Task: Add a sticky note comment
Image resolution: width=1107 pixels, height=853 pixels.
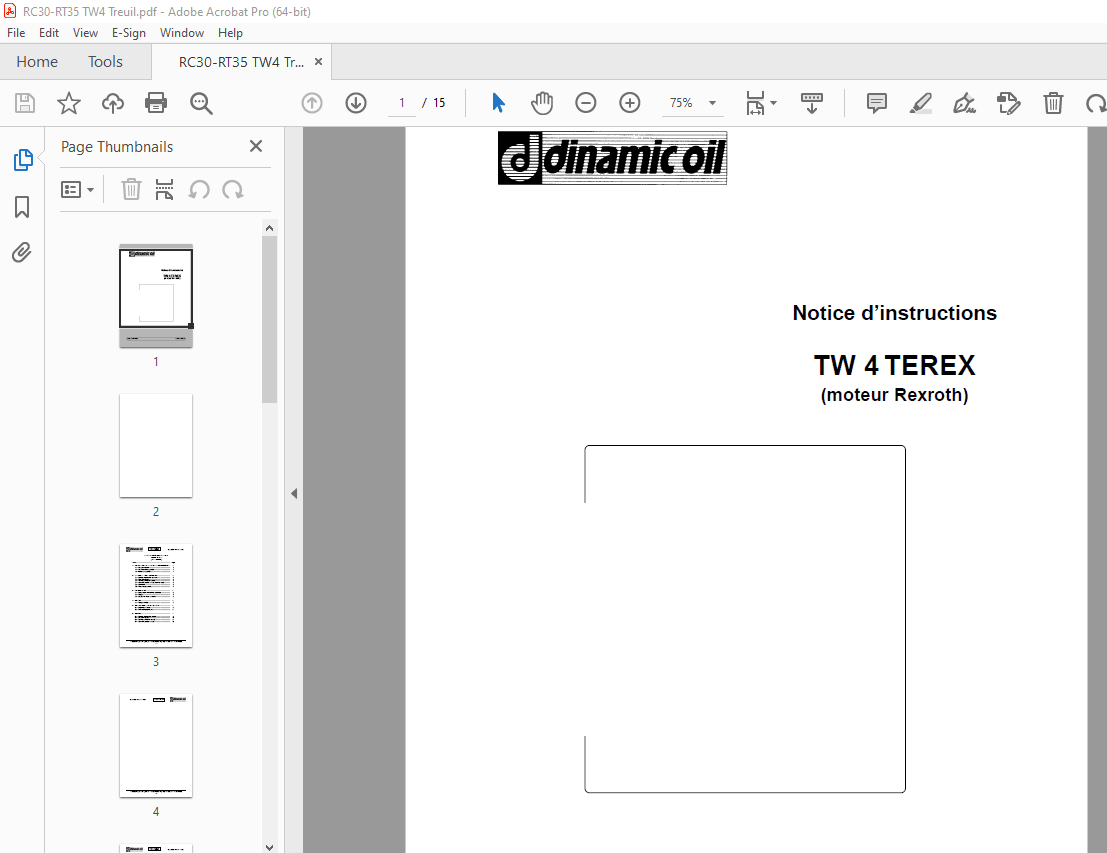Action: click(x=876, y=103)
